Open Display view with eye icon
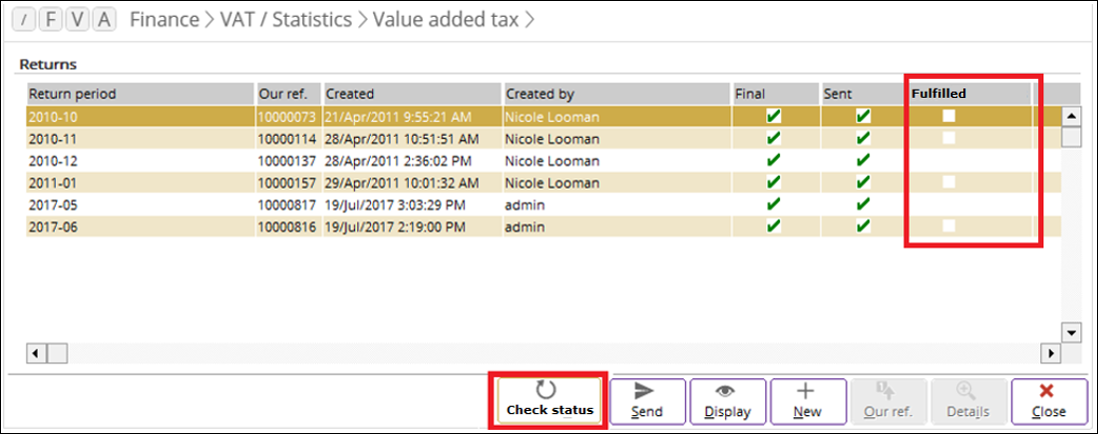The height and width of the screenshot is (434, 1098). point(727,401)
